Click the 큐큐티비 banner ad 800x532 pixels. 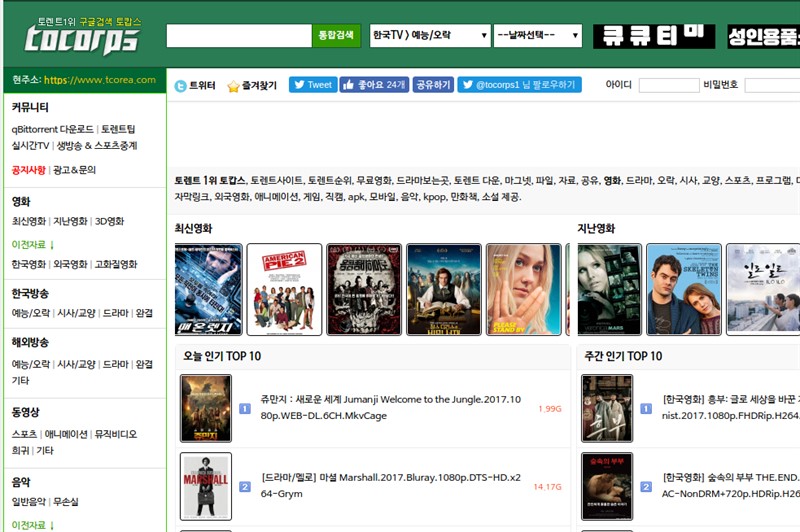tap(654, 36)
